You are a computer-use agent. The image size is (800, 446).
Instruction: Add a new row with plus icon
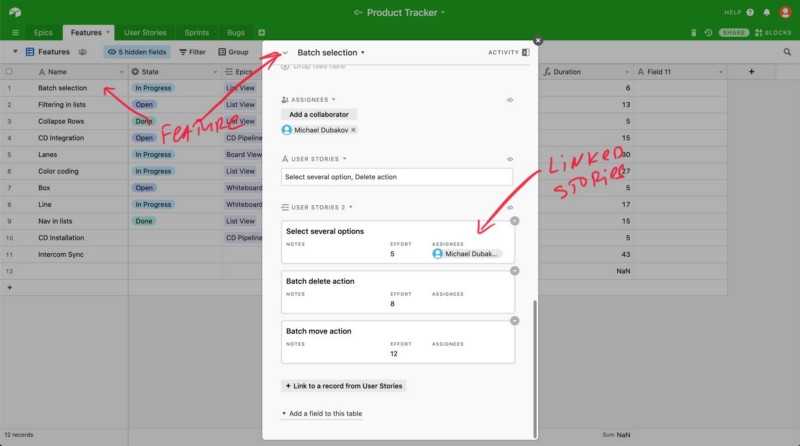[9, 288]
